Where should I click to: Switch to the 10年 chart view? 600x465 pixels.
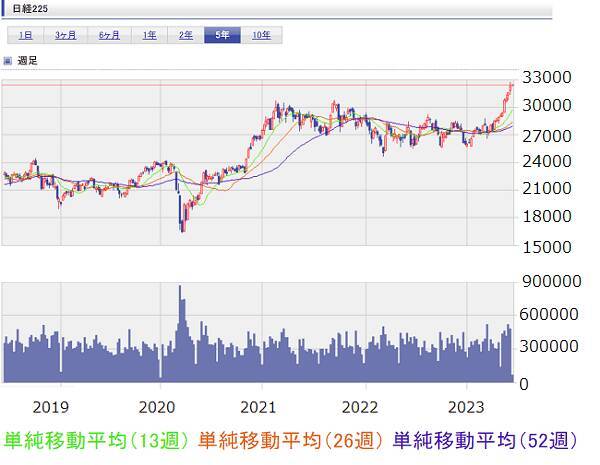click(261, 35)
